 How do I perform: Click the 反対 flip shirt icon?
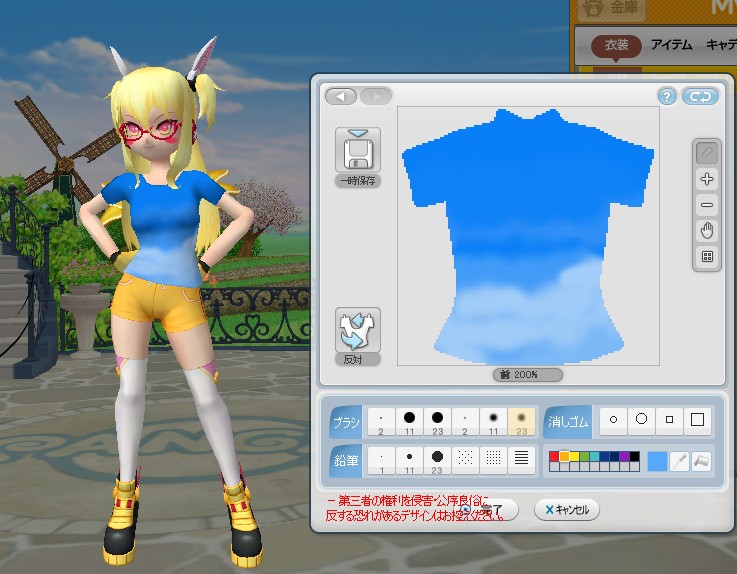pyautogui.click(x=358, y=330)
